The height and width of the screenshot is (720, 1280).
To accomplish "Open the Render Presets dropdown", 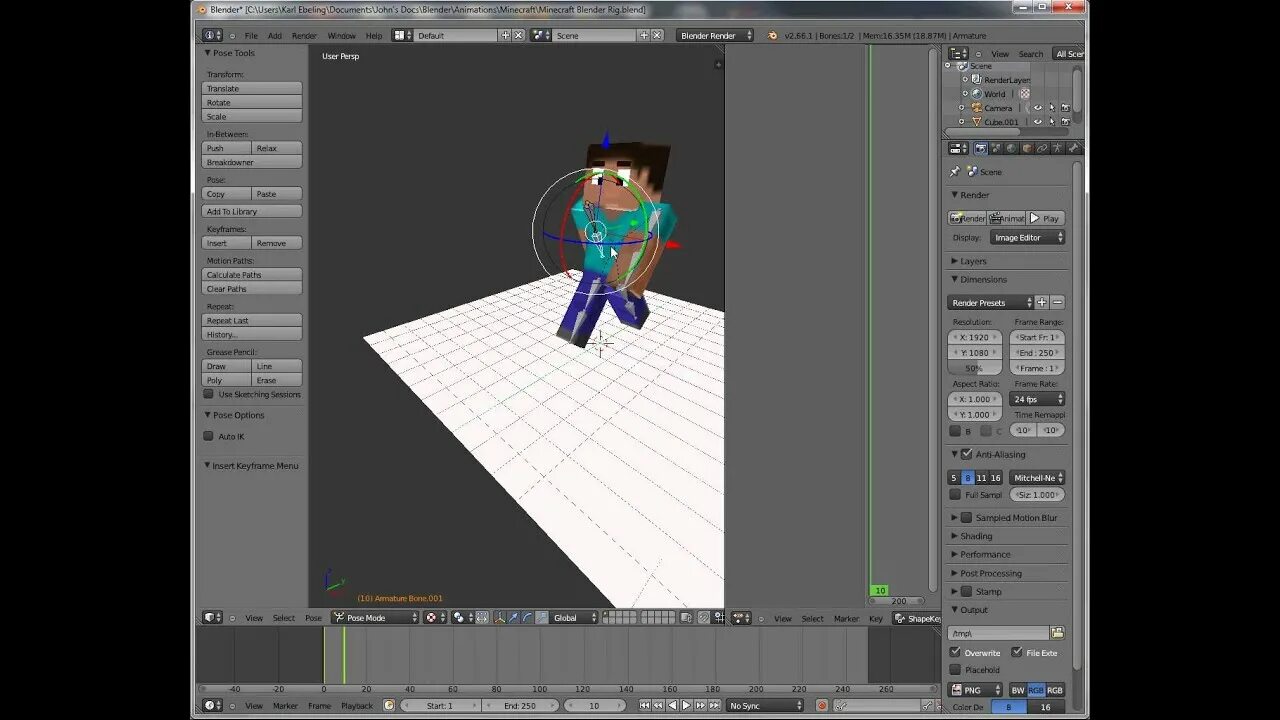I will coord(990,303).
